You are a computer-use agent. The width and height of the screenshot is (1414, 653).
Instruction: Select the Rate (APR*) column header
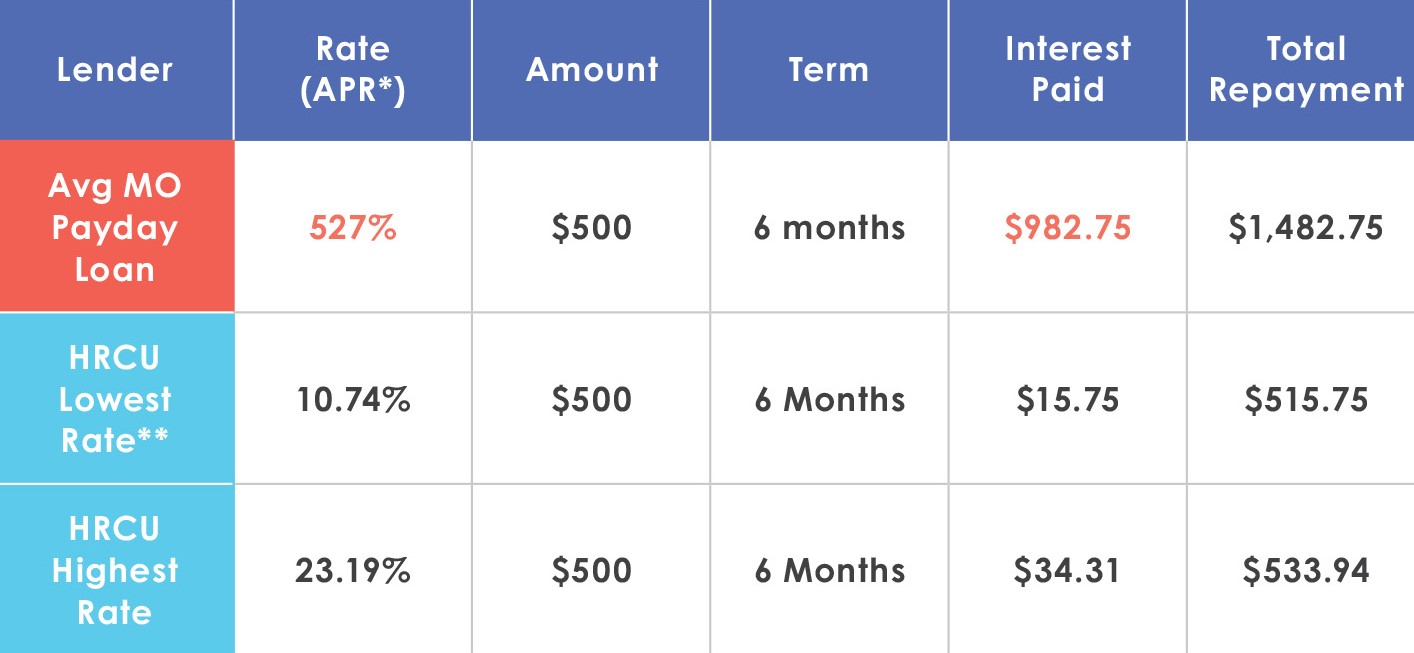353,70
